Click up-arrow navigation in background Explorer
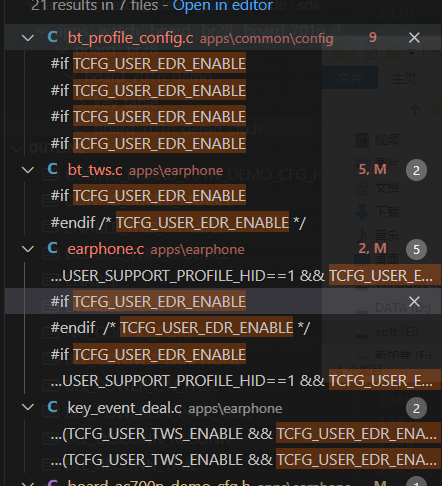Image resolution: width=442 pixels, height=486 pixels. click(415, 110)
